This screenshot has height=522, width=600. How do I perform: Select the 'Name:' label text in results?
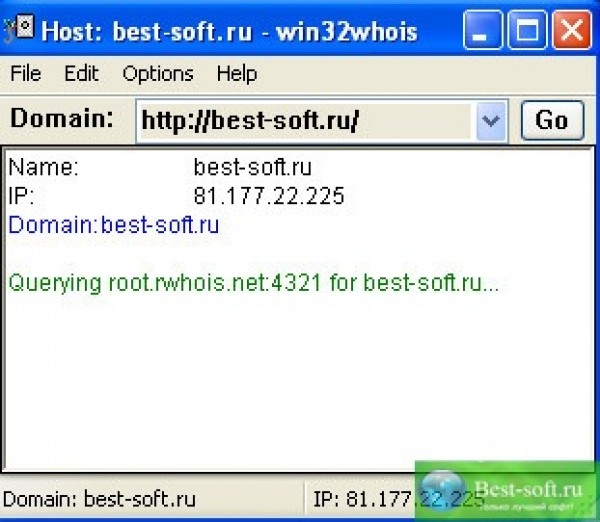[x=44, y=167]
